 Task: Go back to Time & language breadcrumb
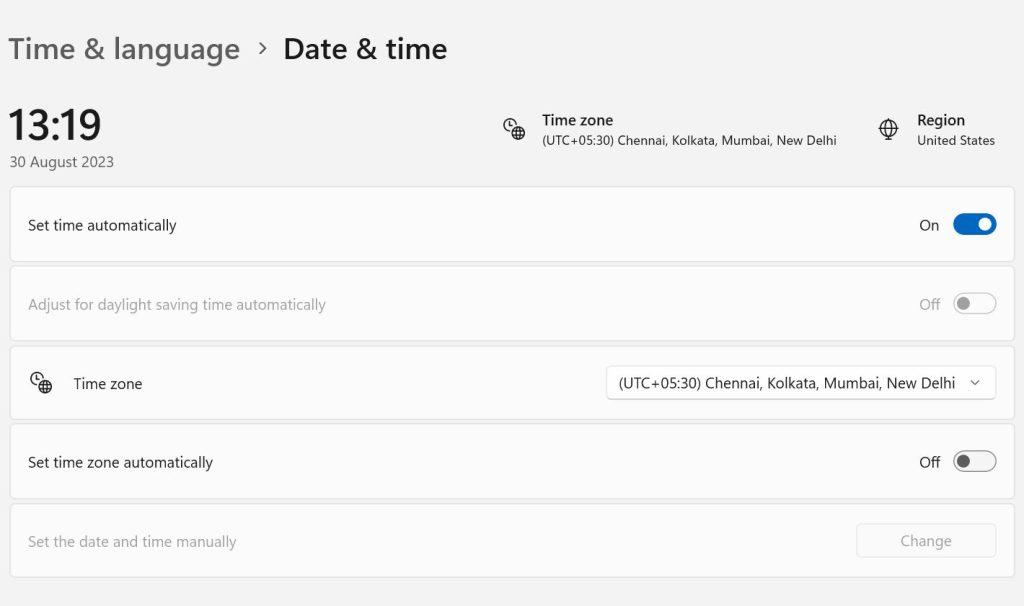(x=124, y=49)
